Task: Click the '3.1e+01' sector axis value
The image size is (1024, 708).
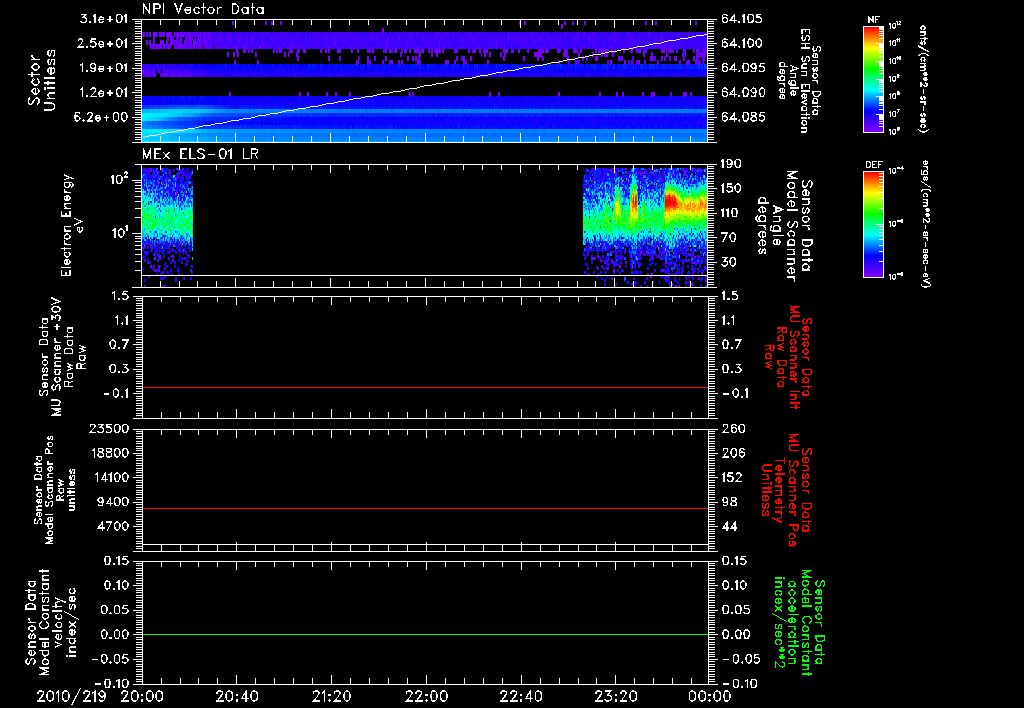Action: click(x=106, y=19)
